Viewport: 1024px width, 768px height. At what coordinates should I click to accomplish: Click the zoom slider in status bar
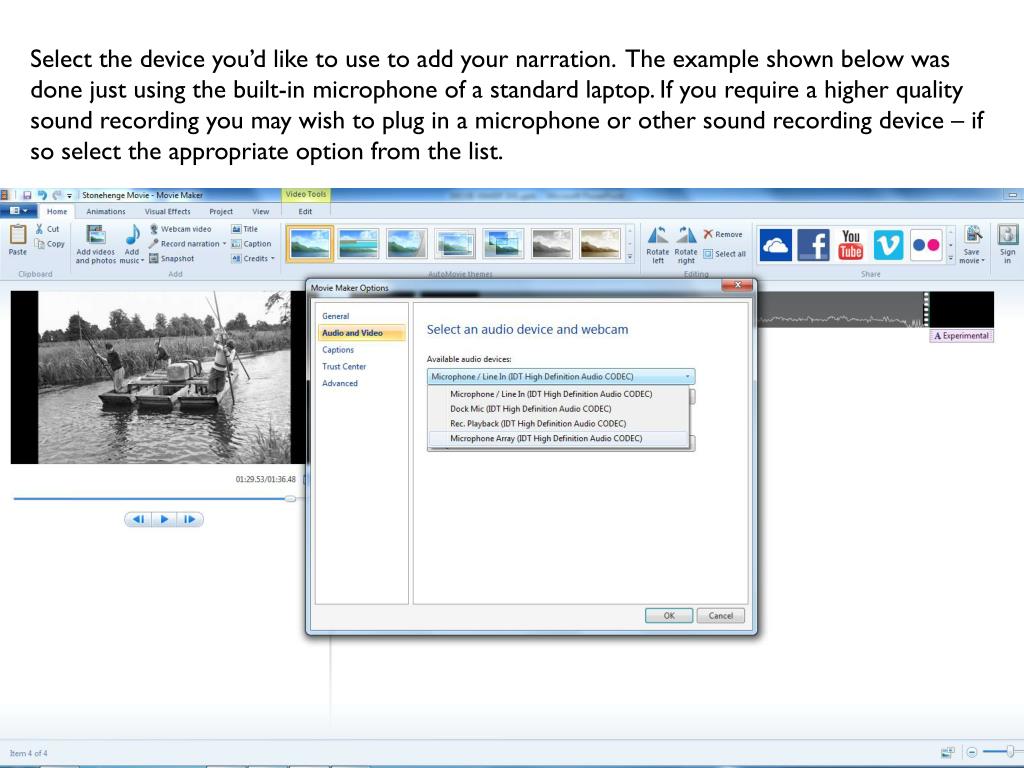tap(1009, 752)
